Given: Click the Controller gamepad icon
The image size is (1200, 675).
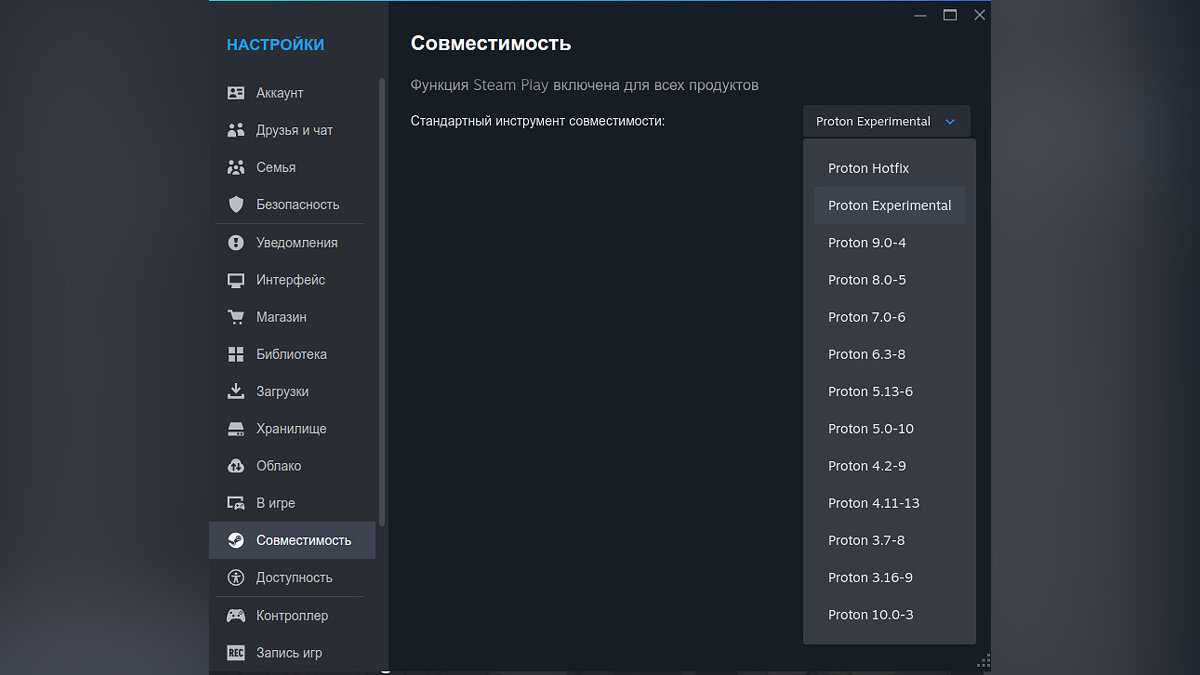Looking at the screenshot, I should pos(236,615).
